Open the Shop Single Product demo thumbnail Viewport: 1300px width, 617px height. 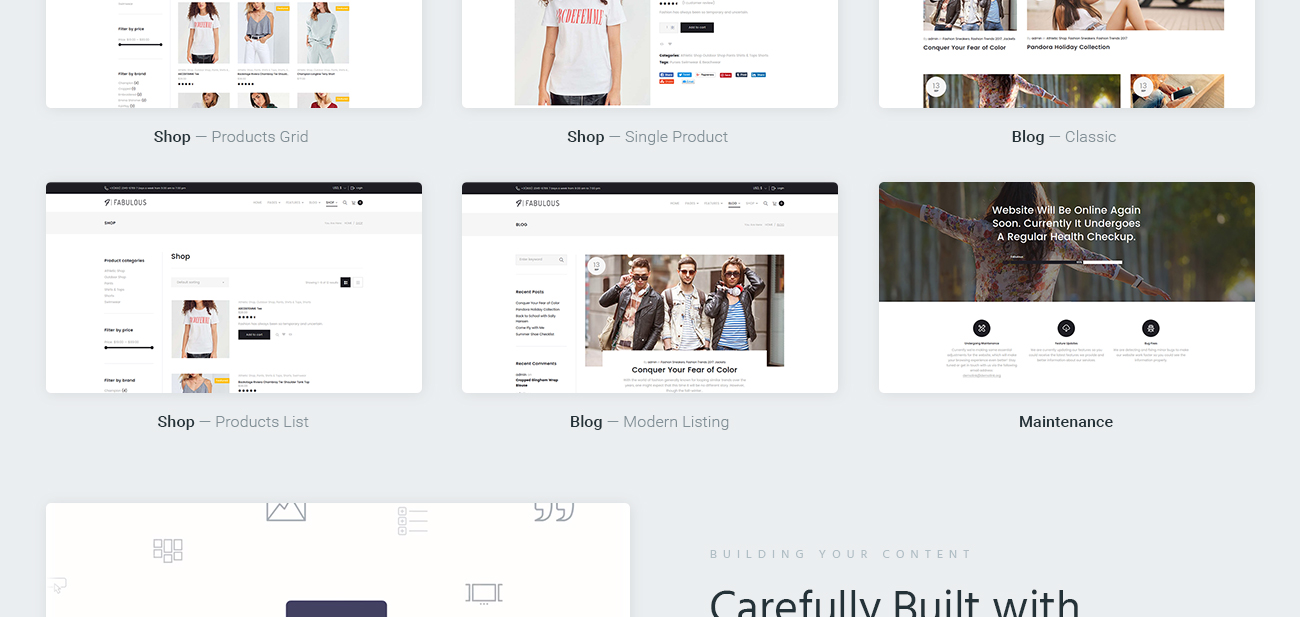click(x=650, y=54)
